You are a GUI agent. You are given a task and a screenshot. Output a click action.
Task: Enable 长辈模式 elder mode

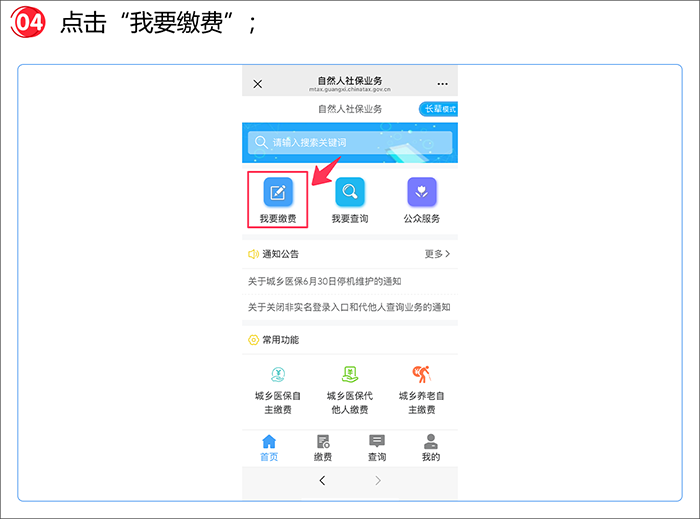click(x=438, y=109)
